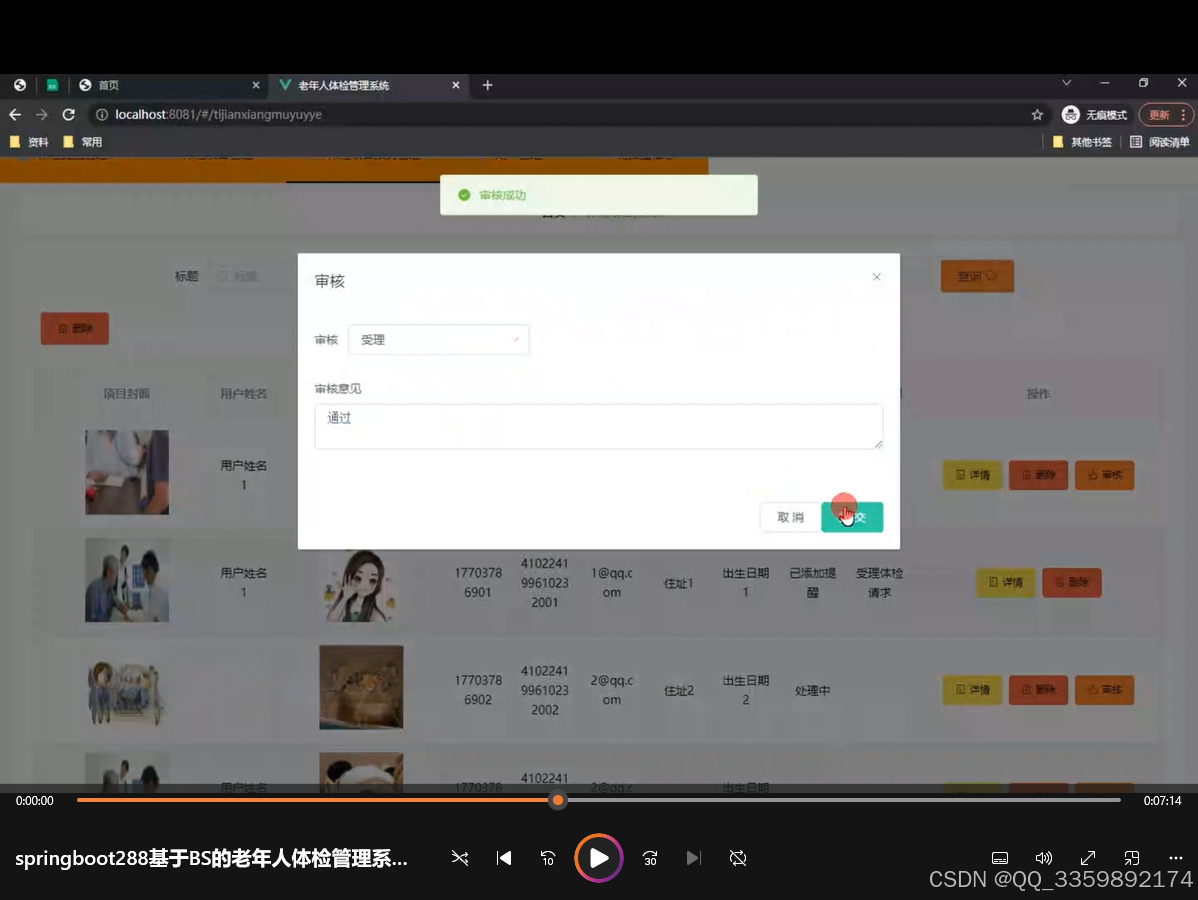Select the shuffle playback icon
The width and height of the screenshot is (1198, 900).
pyautogui.click(x=460, y=858)
